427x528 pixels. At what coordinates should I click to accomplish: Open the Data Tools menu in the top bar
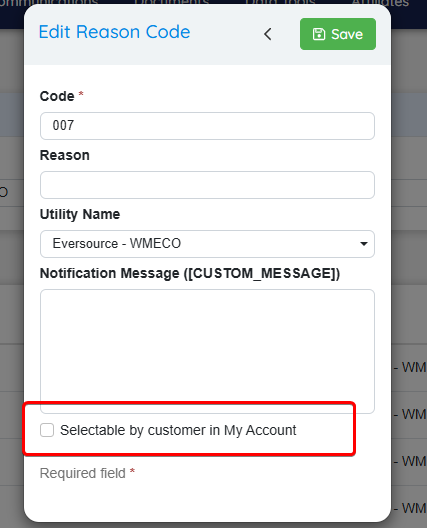[x=280, y=2]
